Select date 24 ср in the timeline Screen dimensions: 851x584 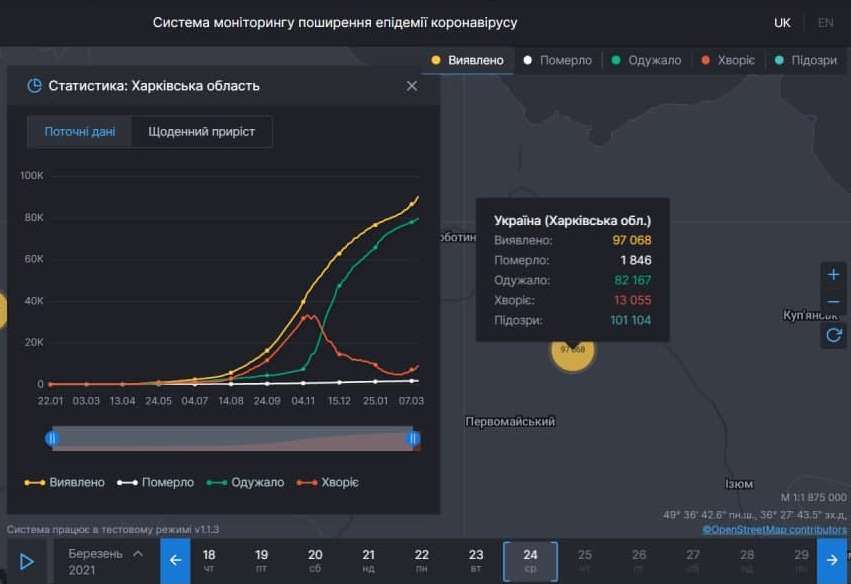point(529,560)
